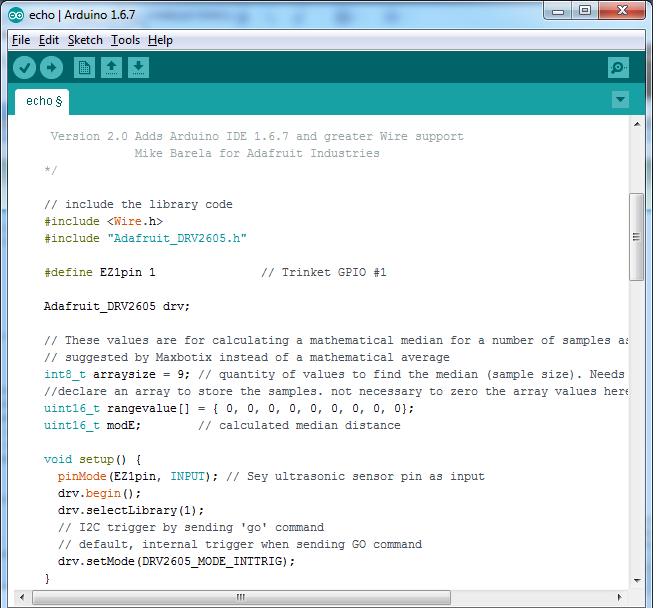Click the 'Version 2.0 Adds Arduino IDE' comment
This screenshot has height=608, width=653.
pyautogui.click(x=257, y=137)
